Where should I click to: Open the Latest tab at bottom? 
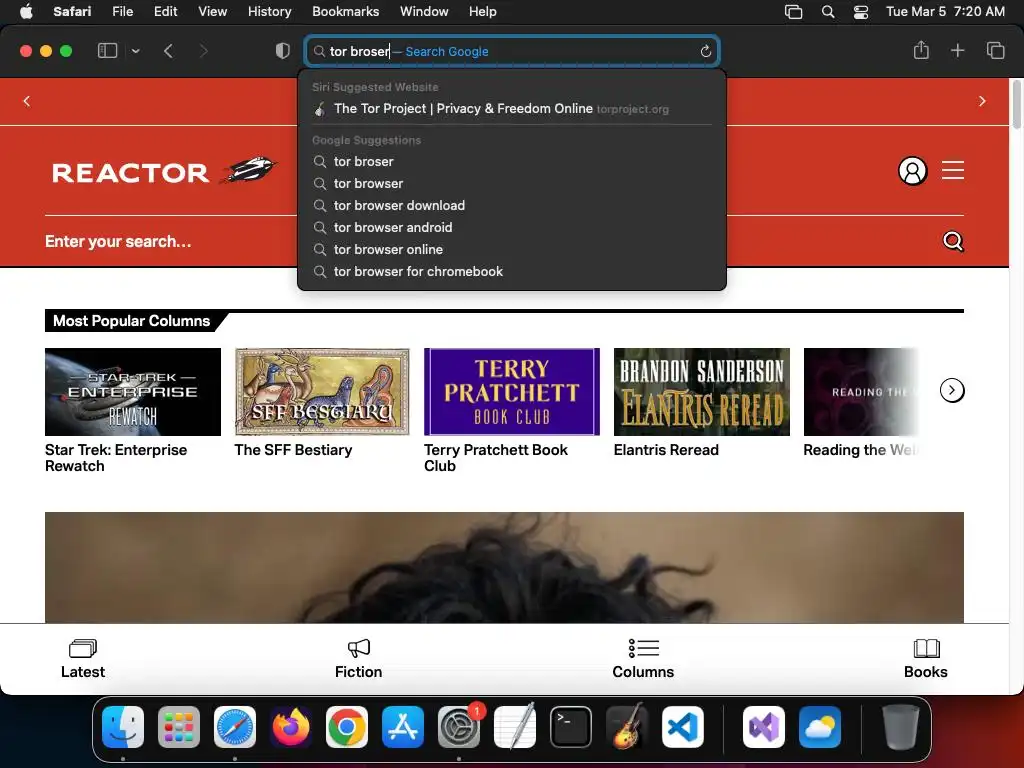(83, 659)
